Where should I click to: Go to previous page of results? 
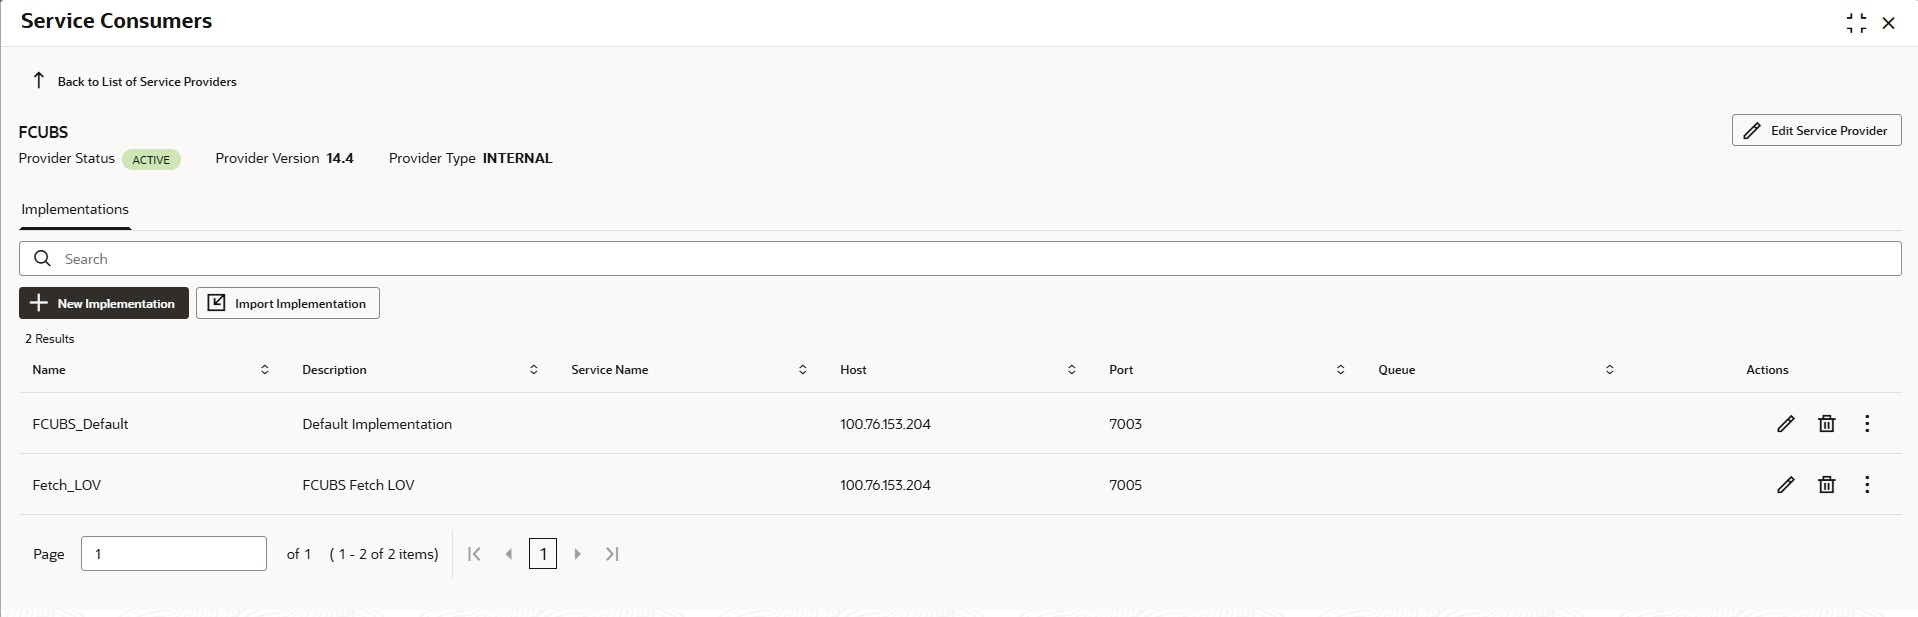[509, 554]
